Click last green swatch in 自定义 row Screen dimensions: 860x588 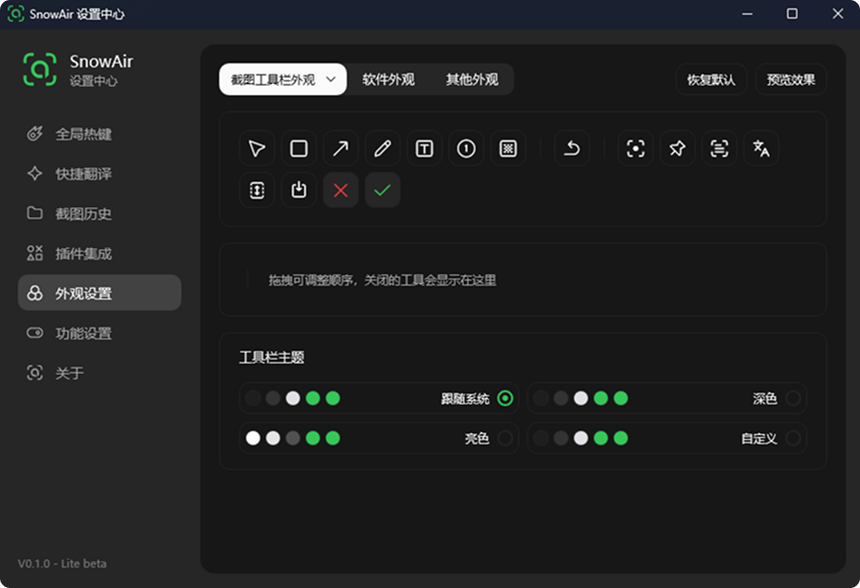coord(621,438)
